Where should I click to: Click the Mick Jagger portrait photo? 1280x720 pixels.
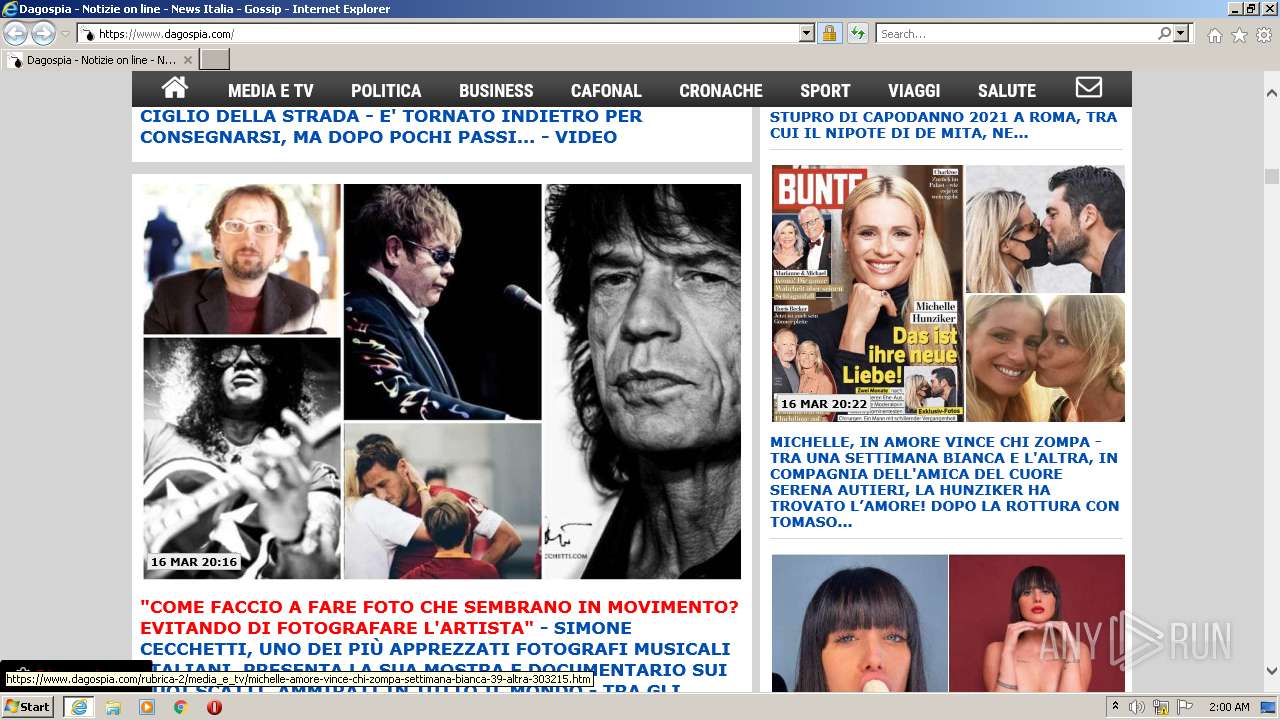coord(643,381)
